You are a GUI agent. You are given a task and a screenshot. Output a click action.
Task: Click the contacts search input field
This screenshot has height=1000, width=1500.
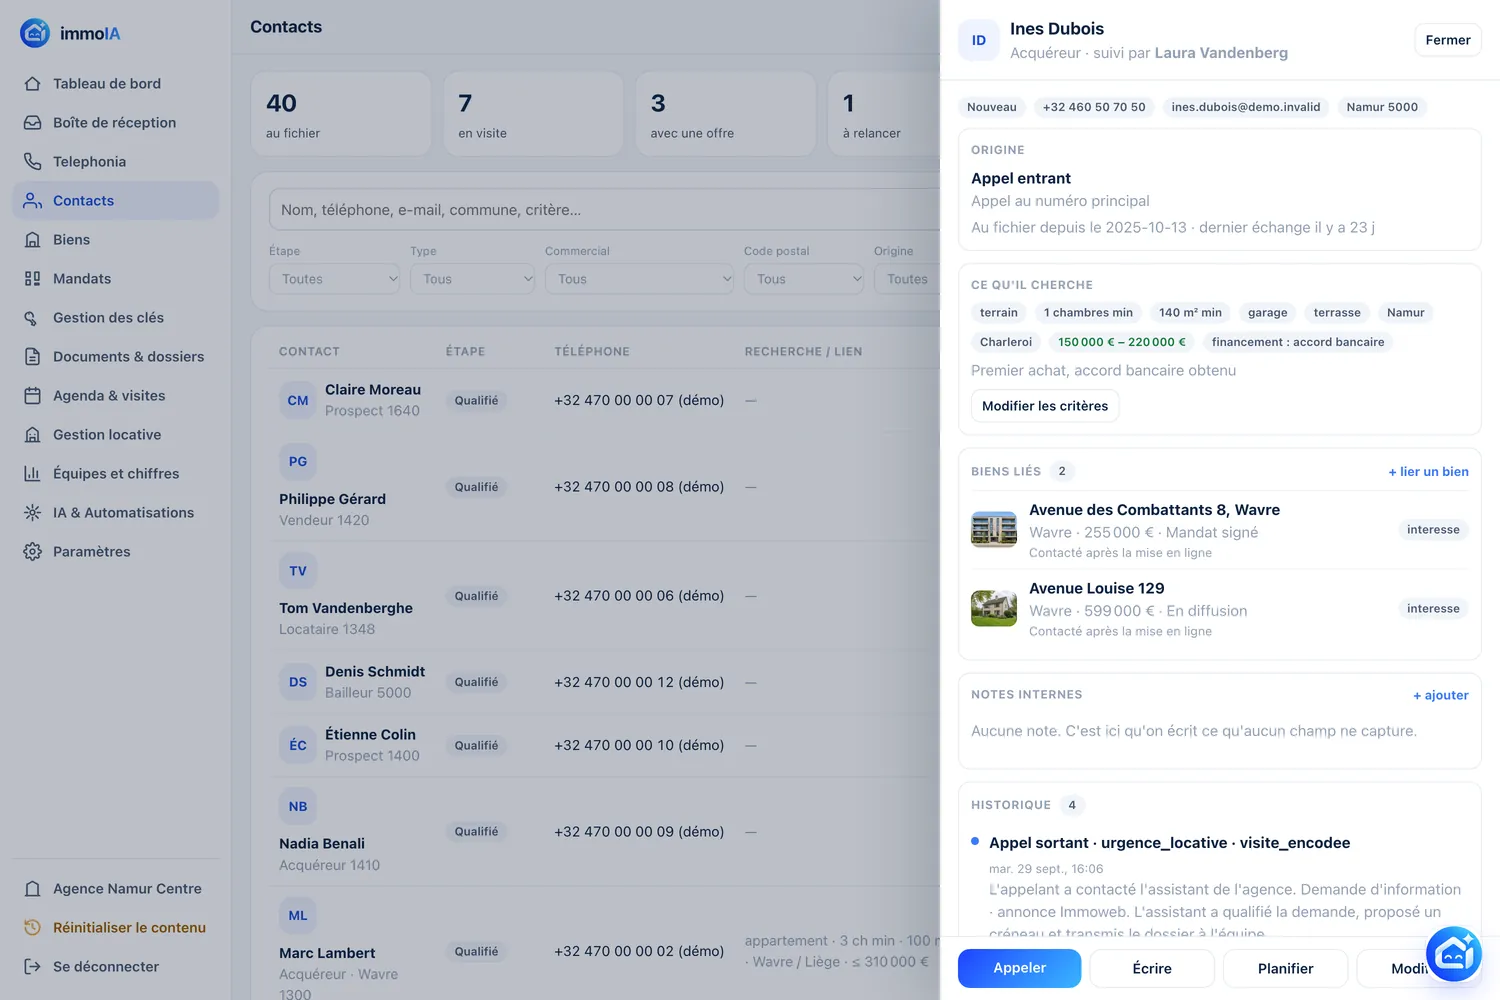[x=604, y=210]
